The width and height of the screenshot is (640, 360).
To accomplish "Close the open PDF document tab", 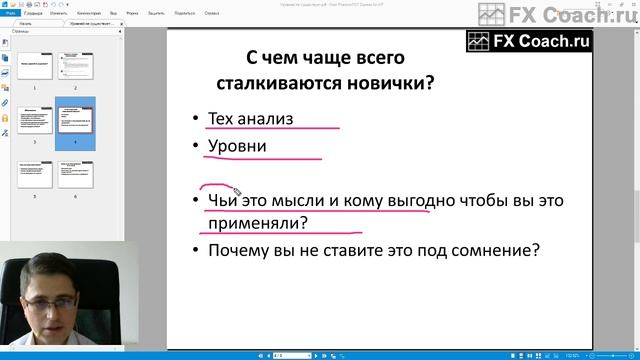I will tap(121, 24).
